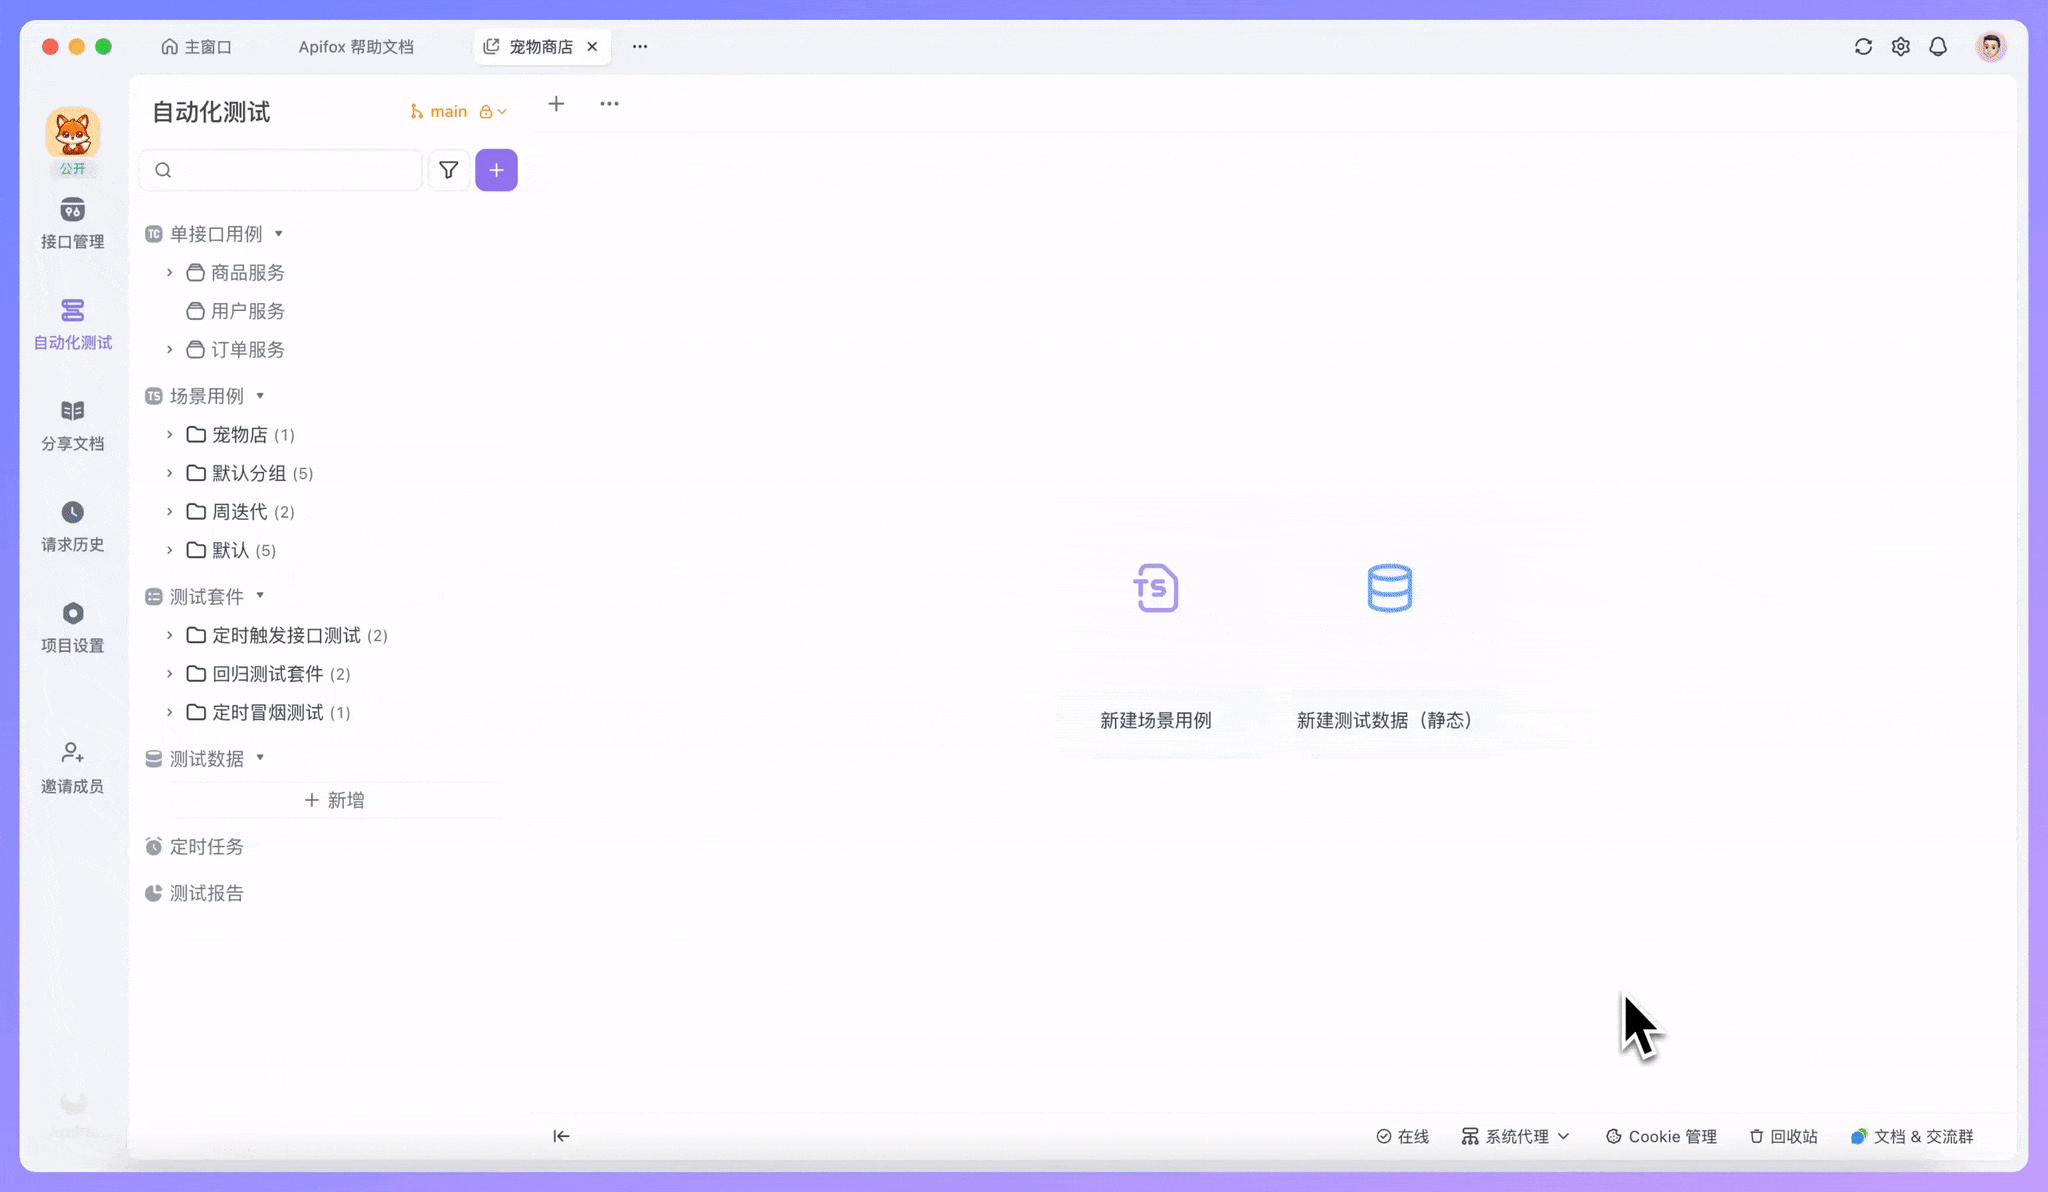Image resolution: width=2048 pixels, height=1192 pixels.
Task: Switch to the Apifox 帮助文档 tab
Action: 356,46
